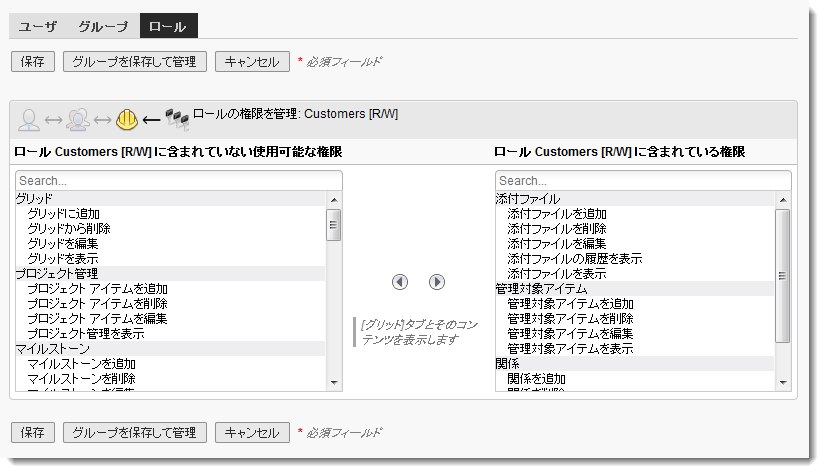Click the top キャンセル button

pyautogui.click(x=252, y=61)
